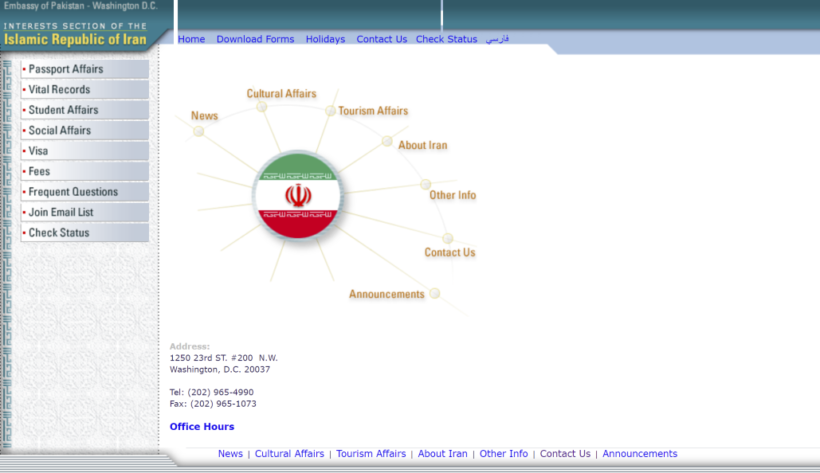Open Check Status in top navigation
The height and width of the screenshot is (473, 820).
tap(447, 39)
